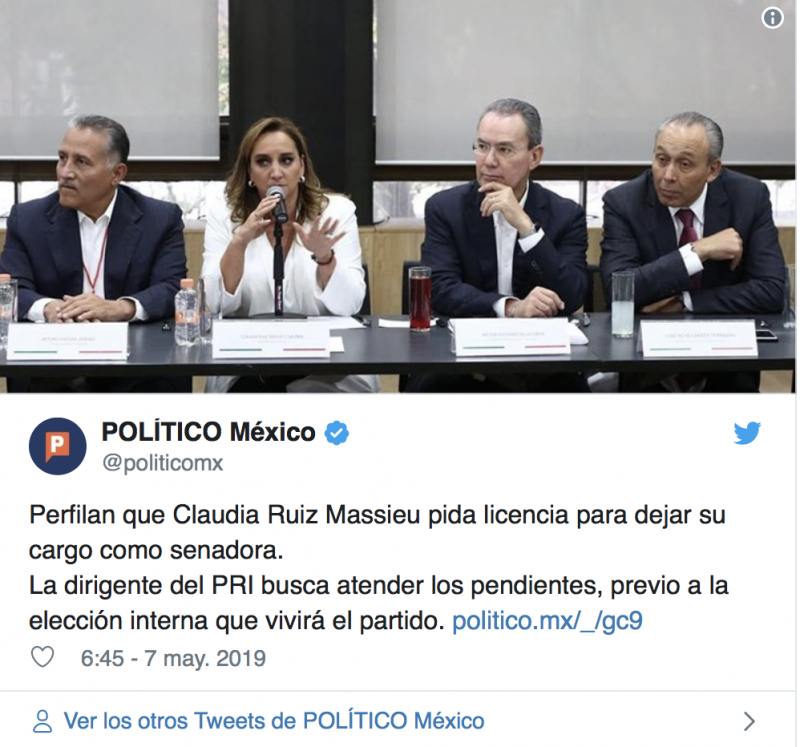Select Ver los otros Tweets de POLÍTICO México
The image size is (800, 747).
pos(274,721)
